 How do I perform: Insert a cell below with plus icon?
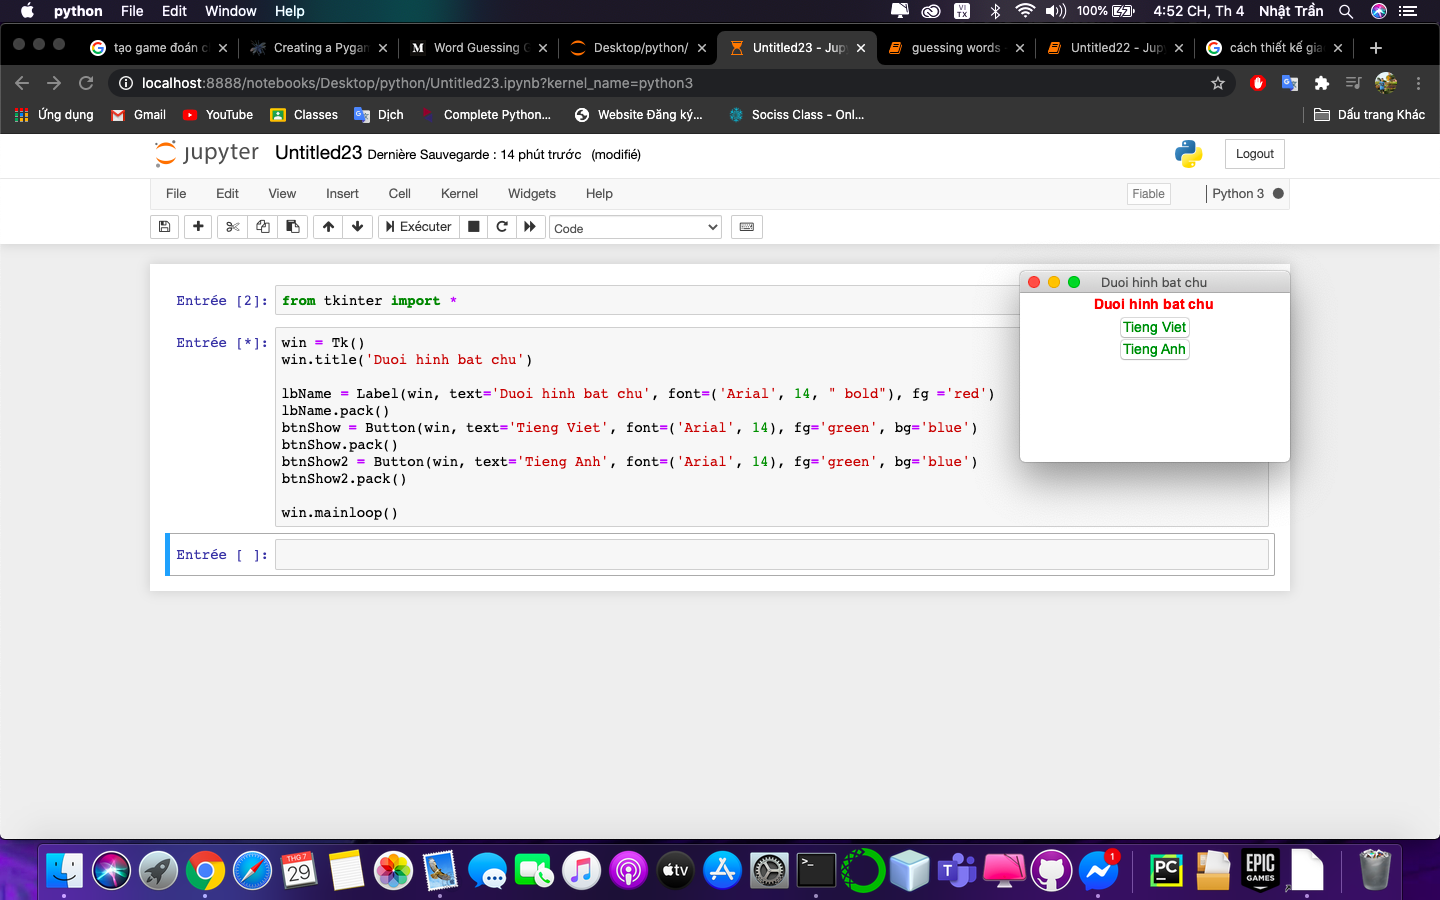click(198, 227)
